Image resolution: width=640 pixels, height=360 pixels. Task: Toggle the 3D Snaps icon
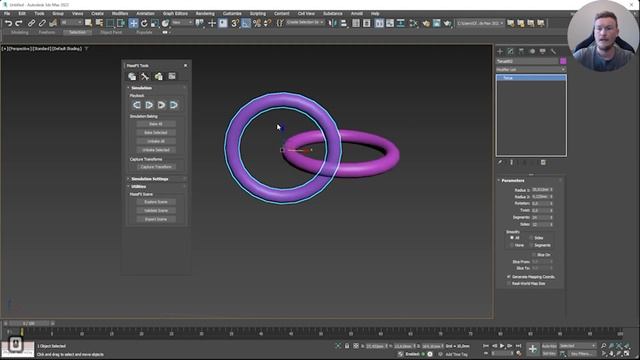click(x=235, y=23)
